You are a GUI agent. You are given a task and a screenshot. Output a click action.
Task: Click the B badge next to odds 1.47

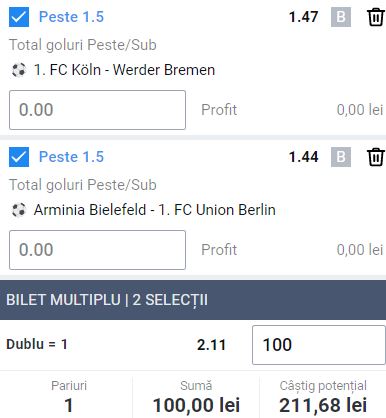click(341, 17)
